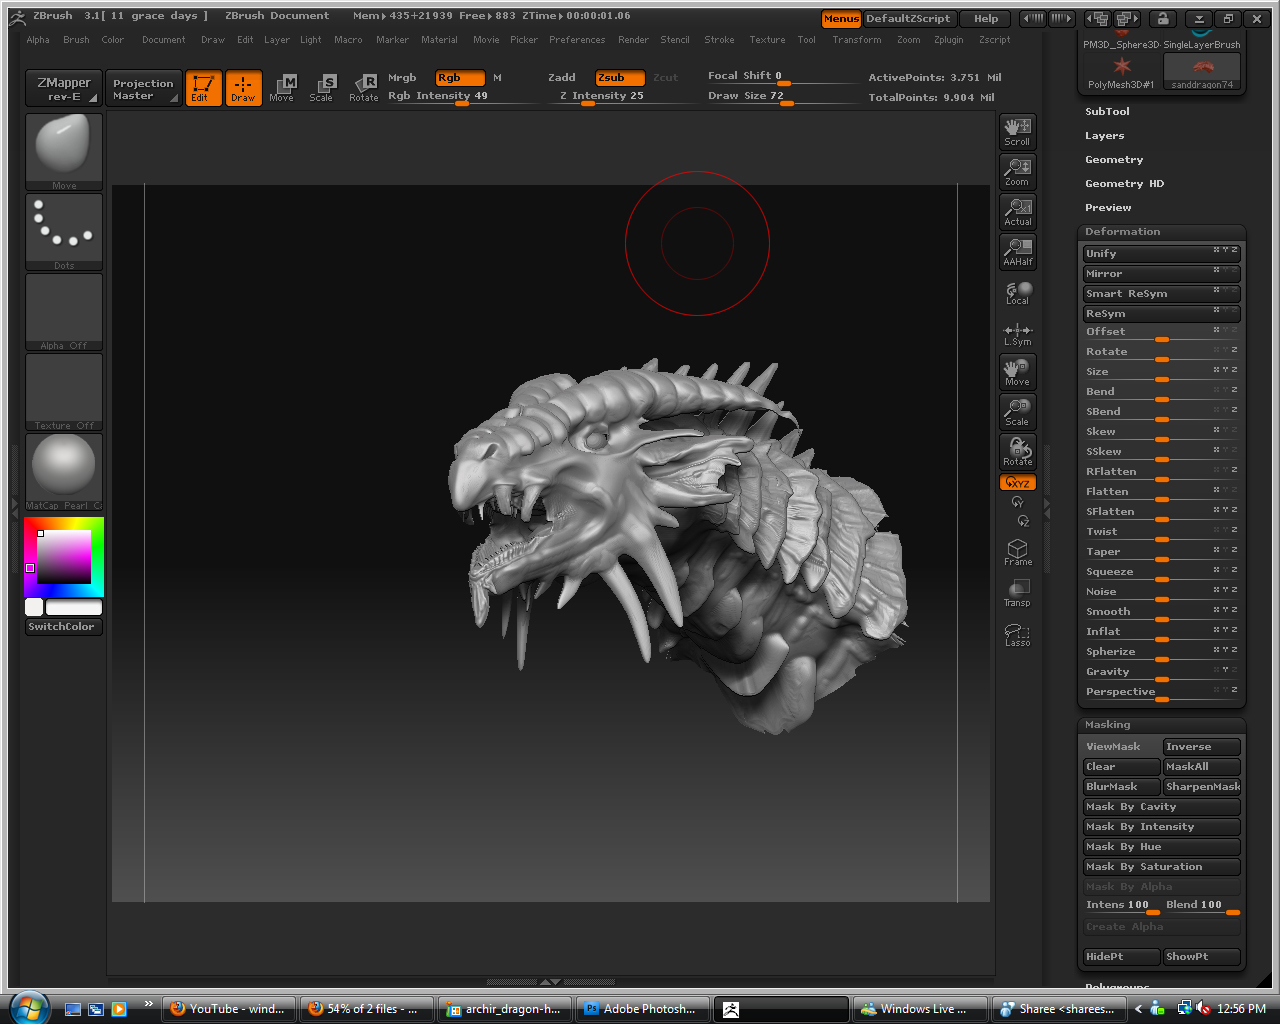Image resolution: width=1280 pixels, height=1024 pixels.
Task: Open the Stroke menu
Action: [x=719, y=40]
